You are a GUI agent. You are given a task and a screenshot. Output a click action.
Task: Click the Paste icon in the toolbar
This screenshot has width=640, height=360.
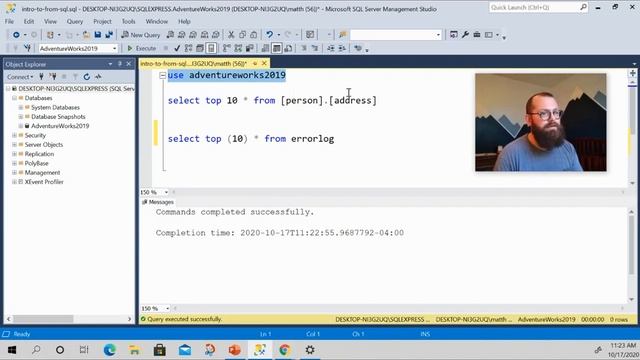(x=253, y=35)
